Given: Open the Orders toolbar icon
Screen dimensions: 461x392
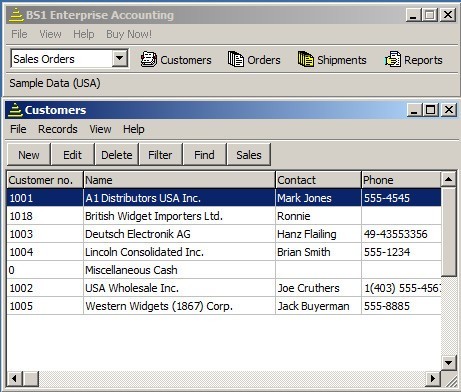Looking at the screenshot, I should pyautogui.click(x=254, y=60).
